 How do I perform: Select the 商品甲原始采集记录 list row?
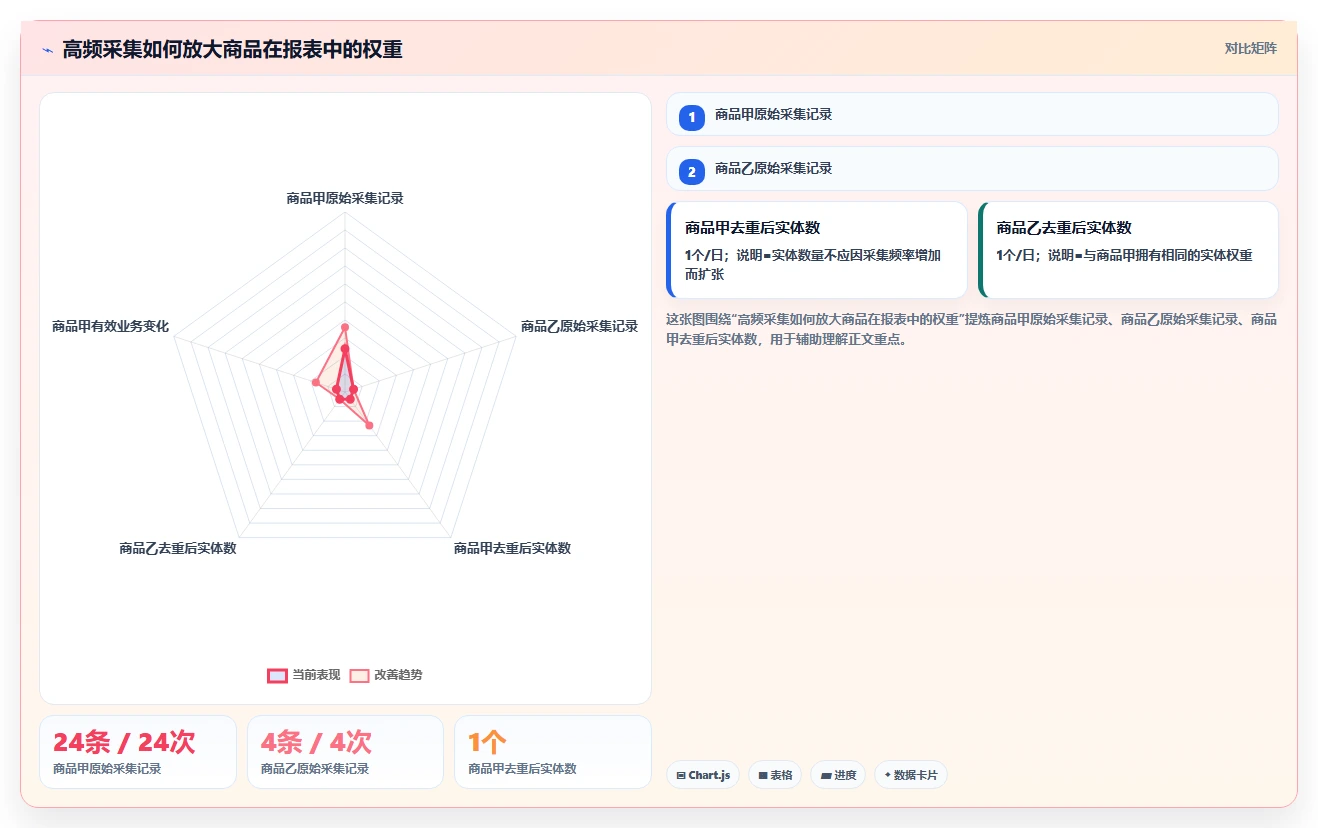coord(972,114)
